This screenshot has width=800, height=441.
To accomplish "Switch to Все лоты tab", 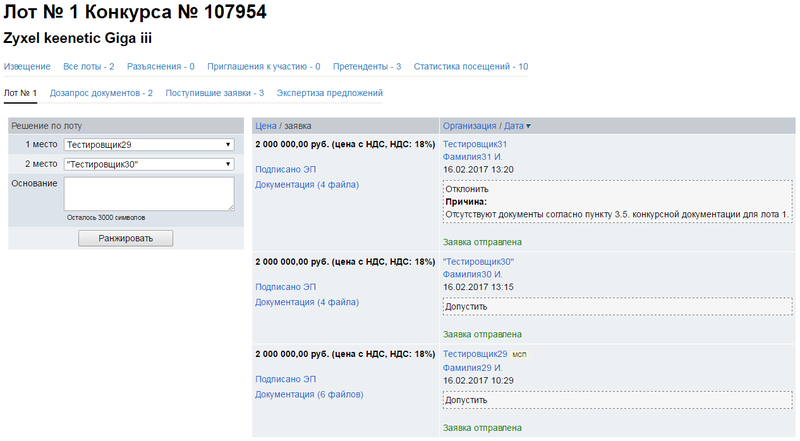I will (x=88, y=66).
